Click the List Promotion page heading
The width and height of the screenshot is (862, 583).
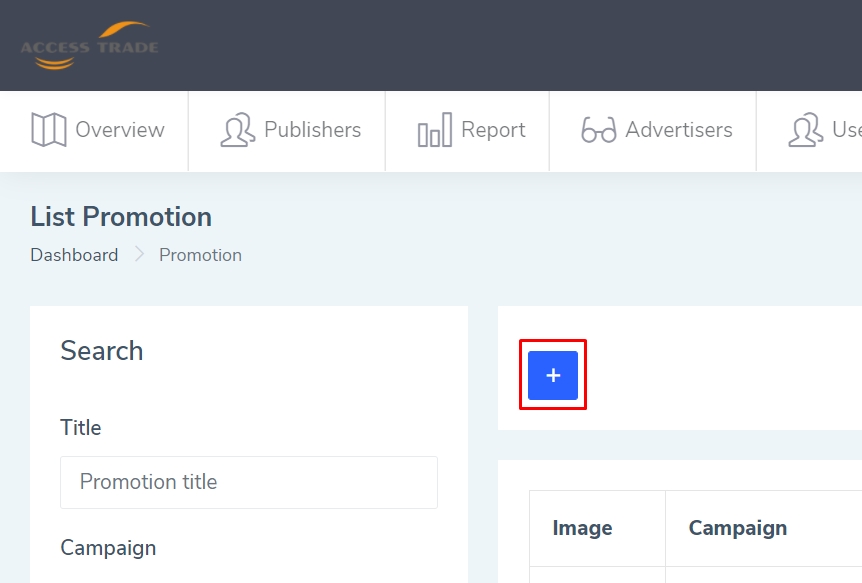tap(121, 217)
